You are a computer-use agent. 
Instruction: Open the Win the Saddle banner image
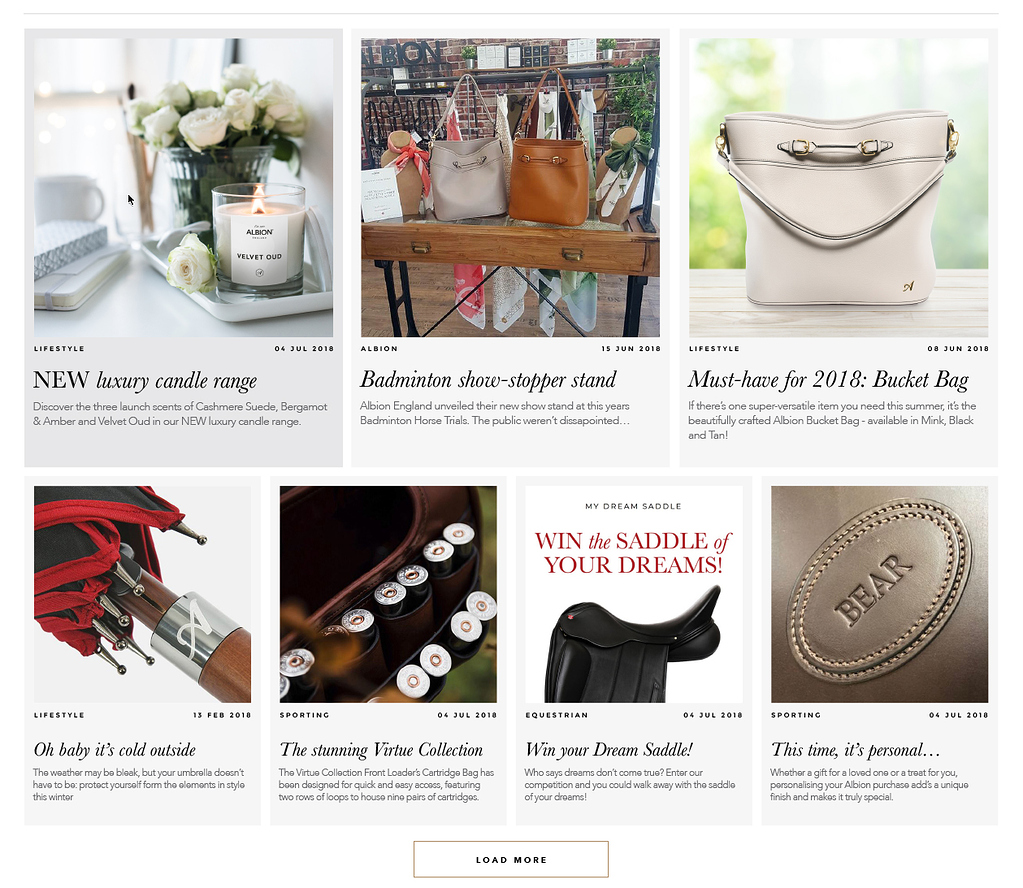click(x=634, y=594)
